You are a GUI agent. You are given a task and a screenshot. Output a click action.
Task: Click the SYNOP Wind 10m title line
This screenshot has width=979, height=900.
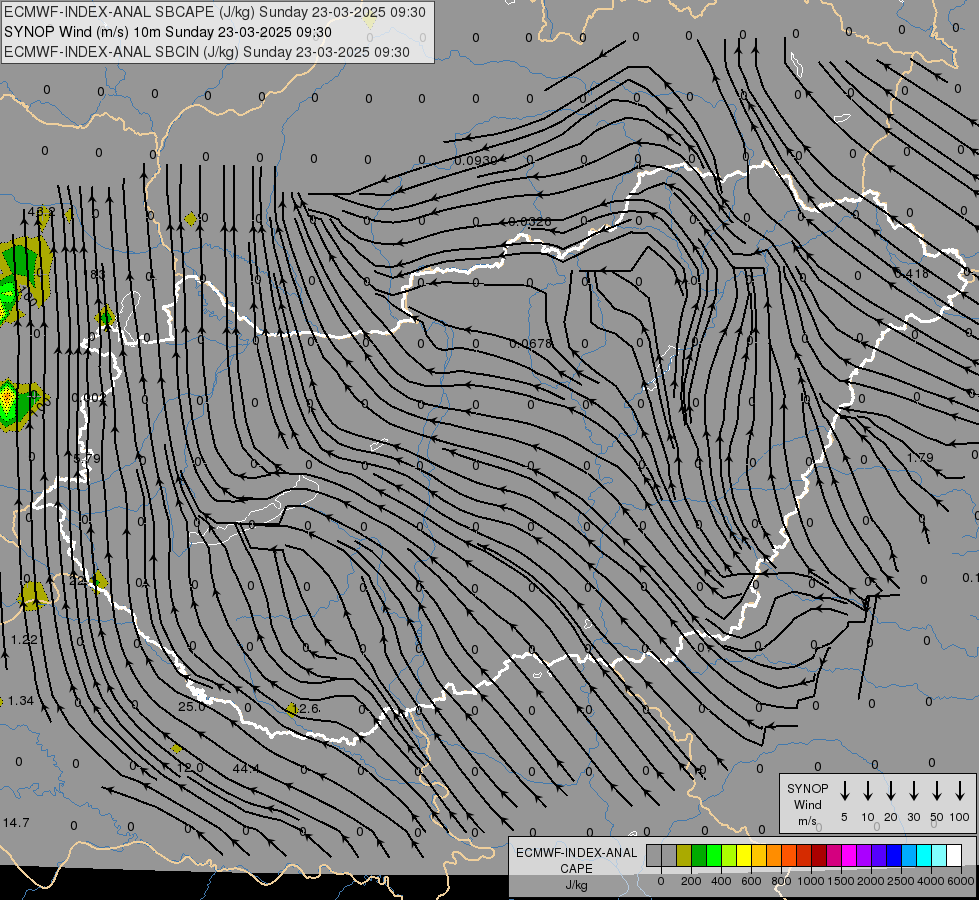point(167,32)
